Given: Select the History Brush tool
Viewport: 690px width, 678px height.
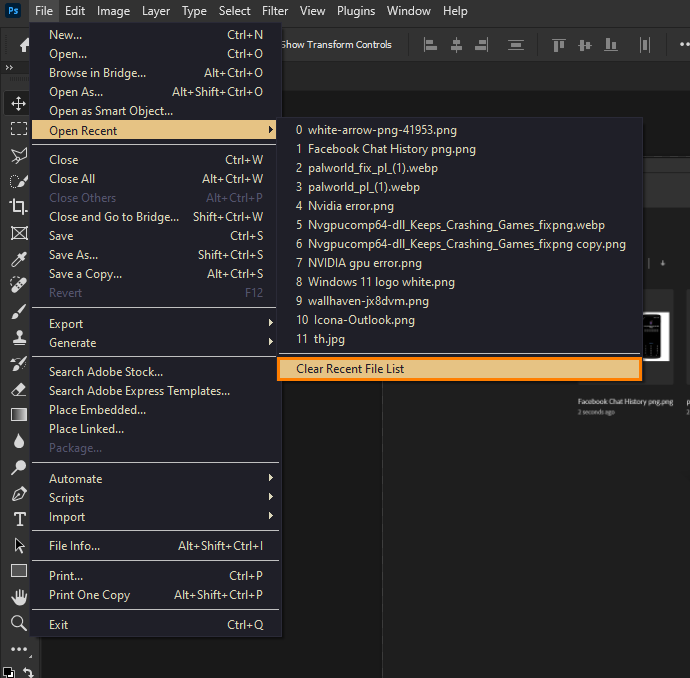Looking at the screenshot, I should point(18,363).
